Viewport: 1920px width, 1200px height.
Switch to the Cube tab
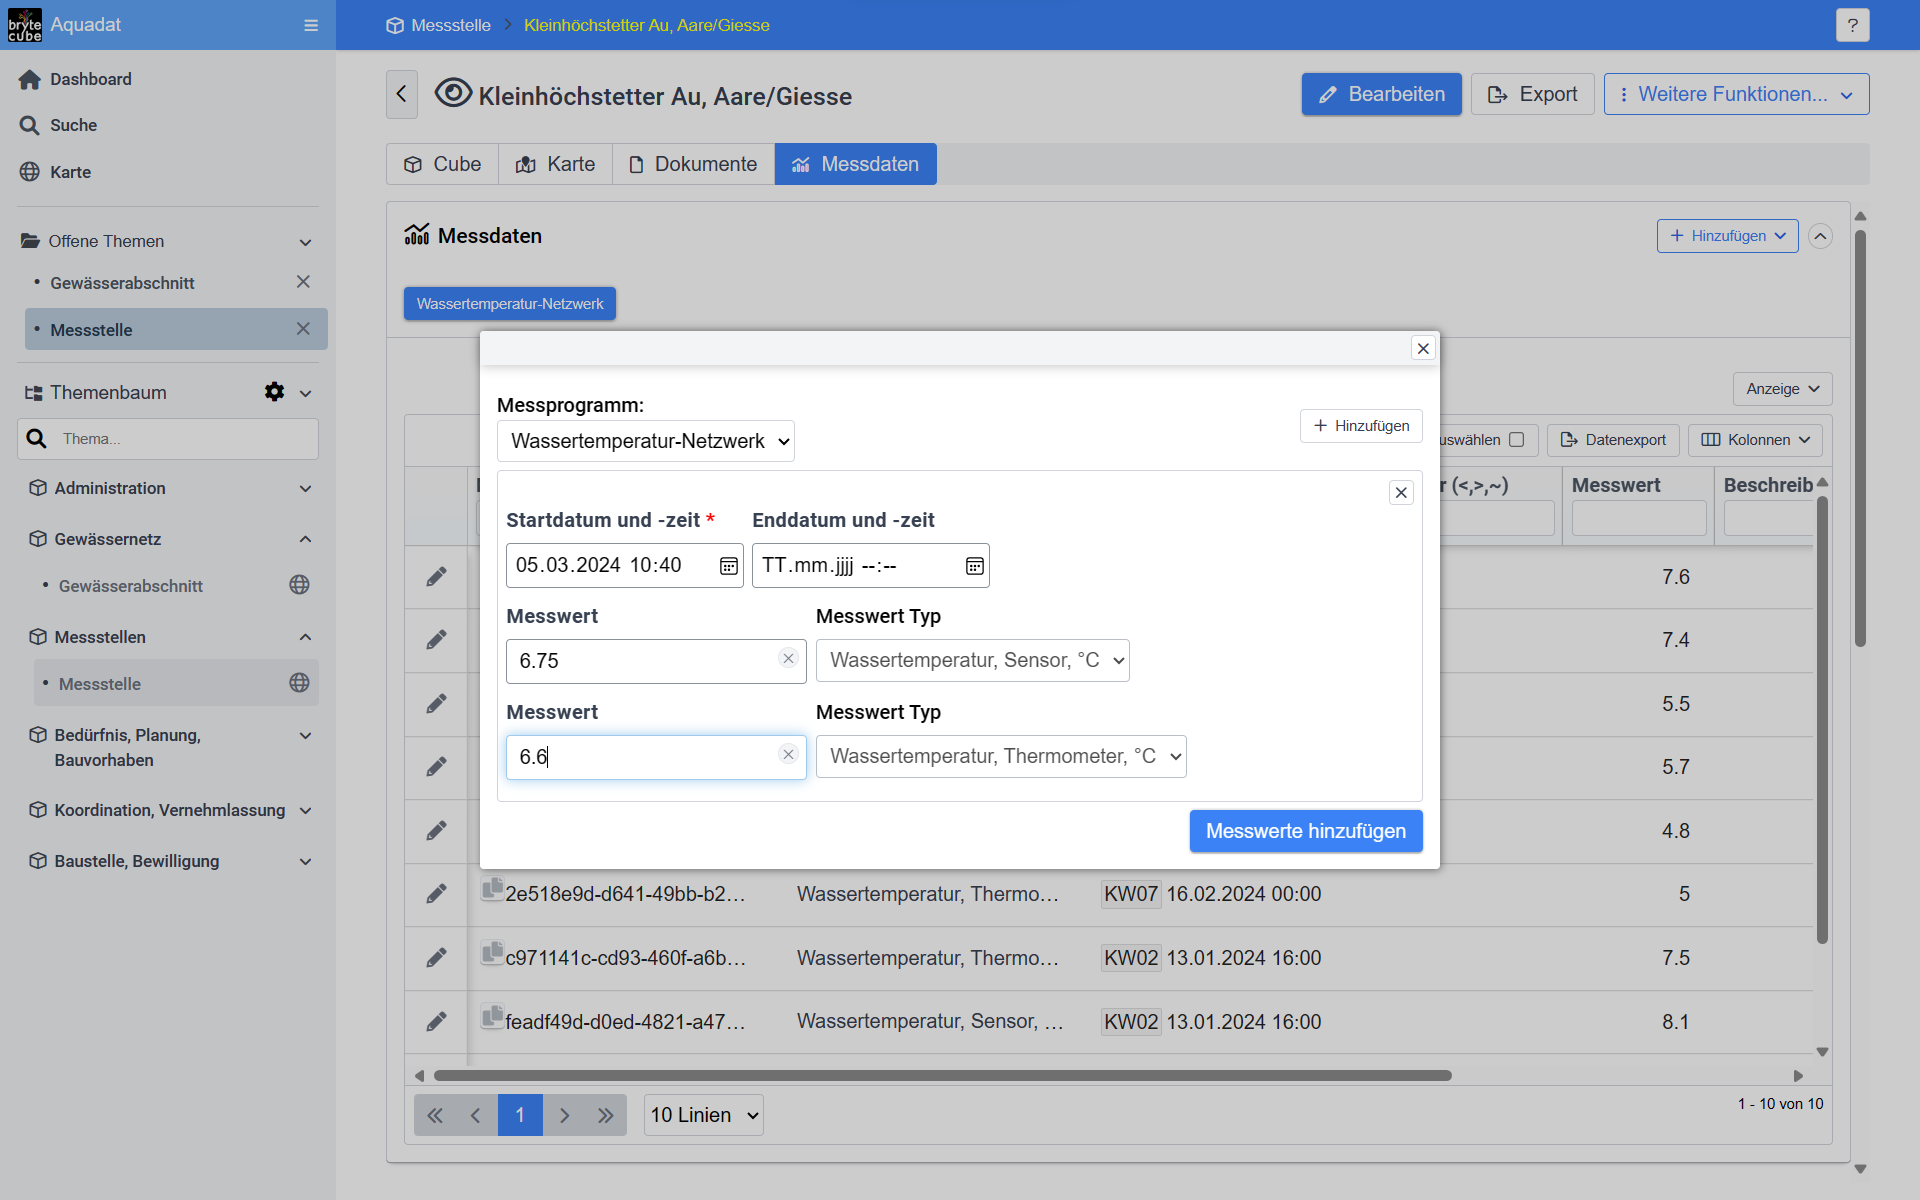click(442, 164)
